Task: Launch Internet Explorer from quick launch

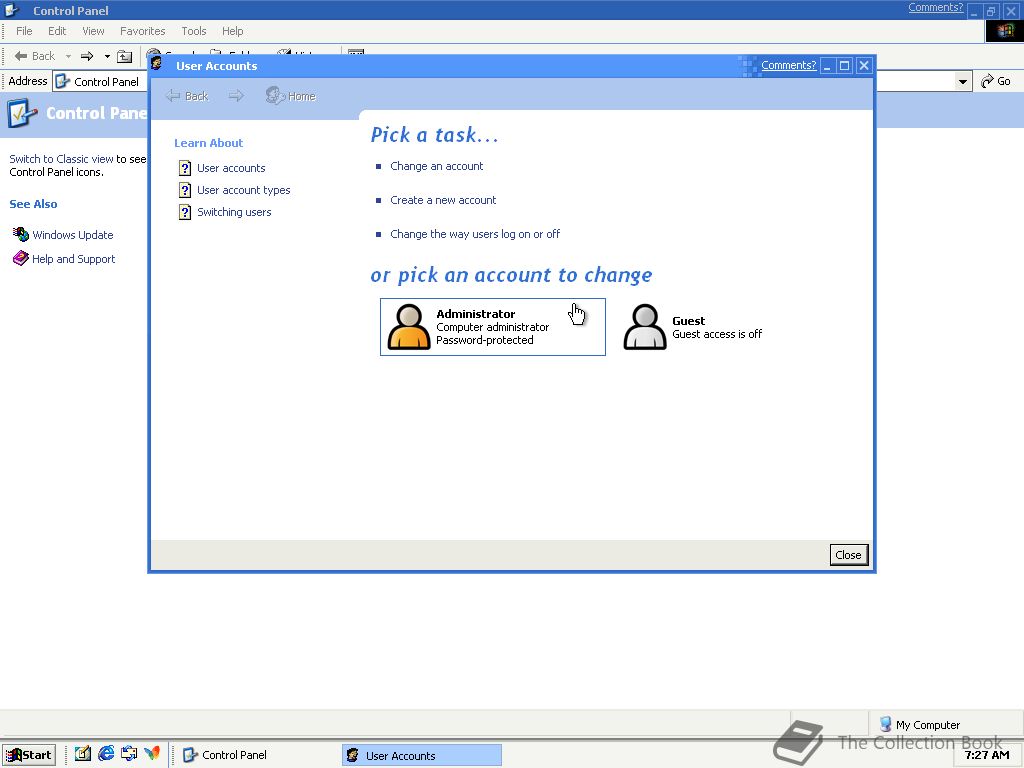Action: 106,754
